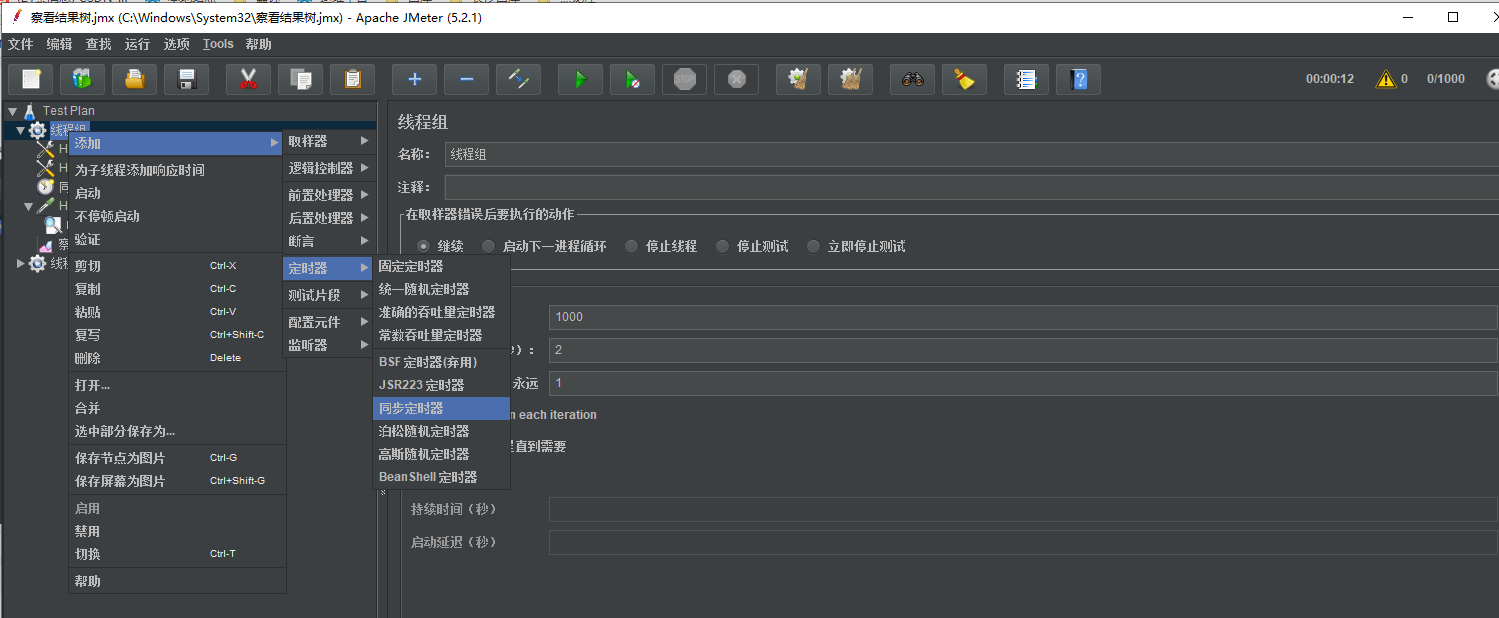Choose 固定定时器 from timer list

(441, 266)
